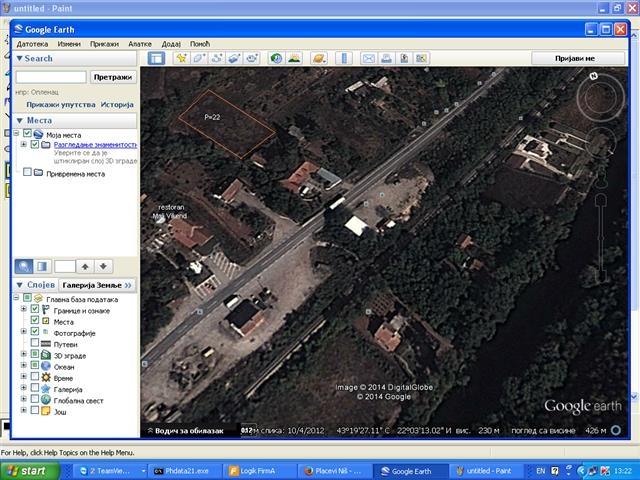Image resolution: width=640 pixels, height=480 pixels.
Task: Click the 3D buildings layer icon
Action: coord(46,356)
